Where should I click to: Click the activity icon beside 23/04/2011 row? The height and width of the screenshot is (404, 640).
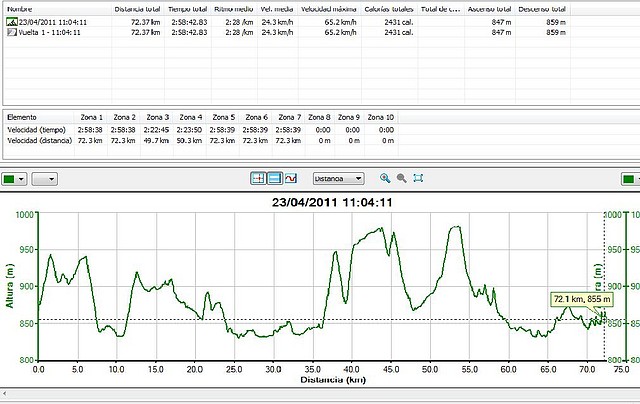12,22
